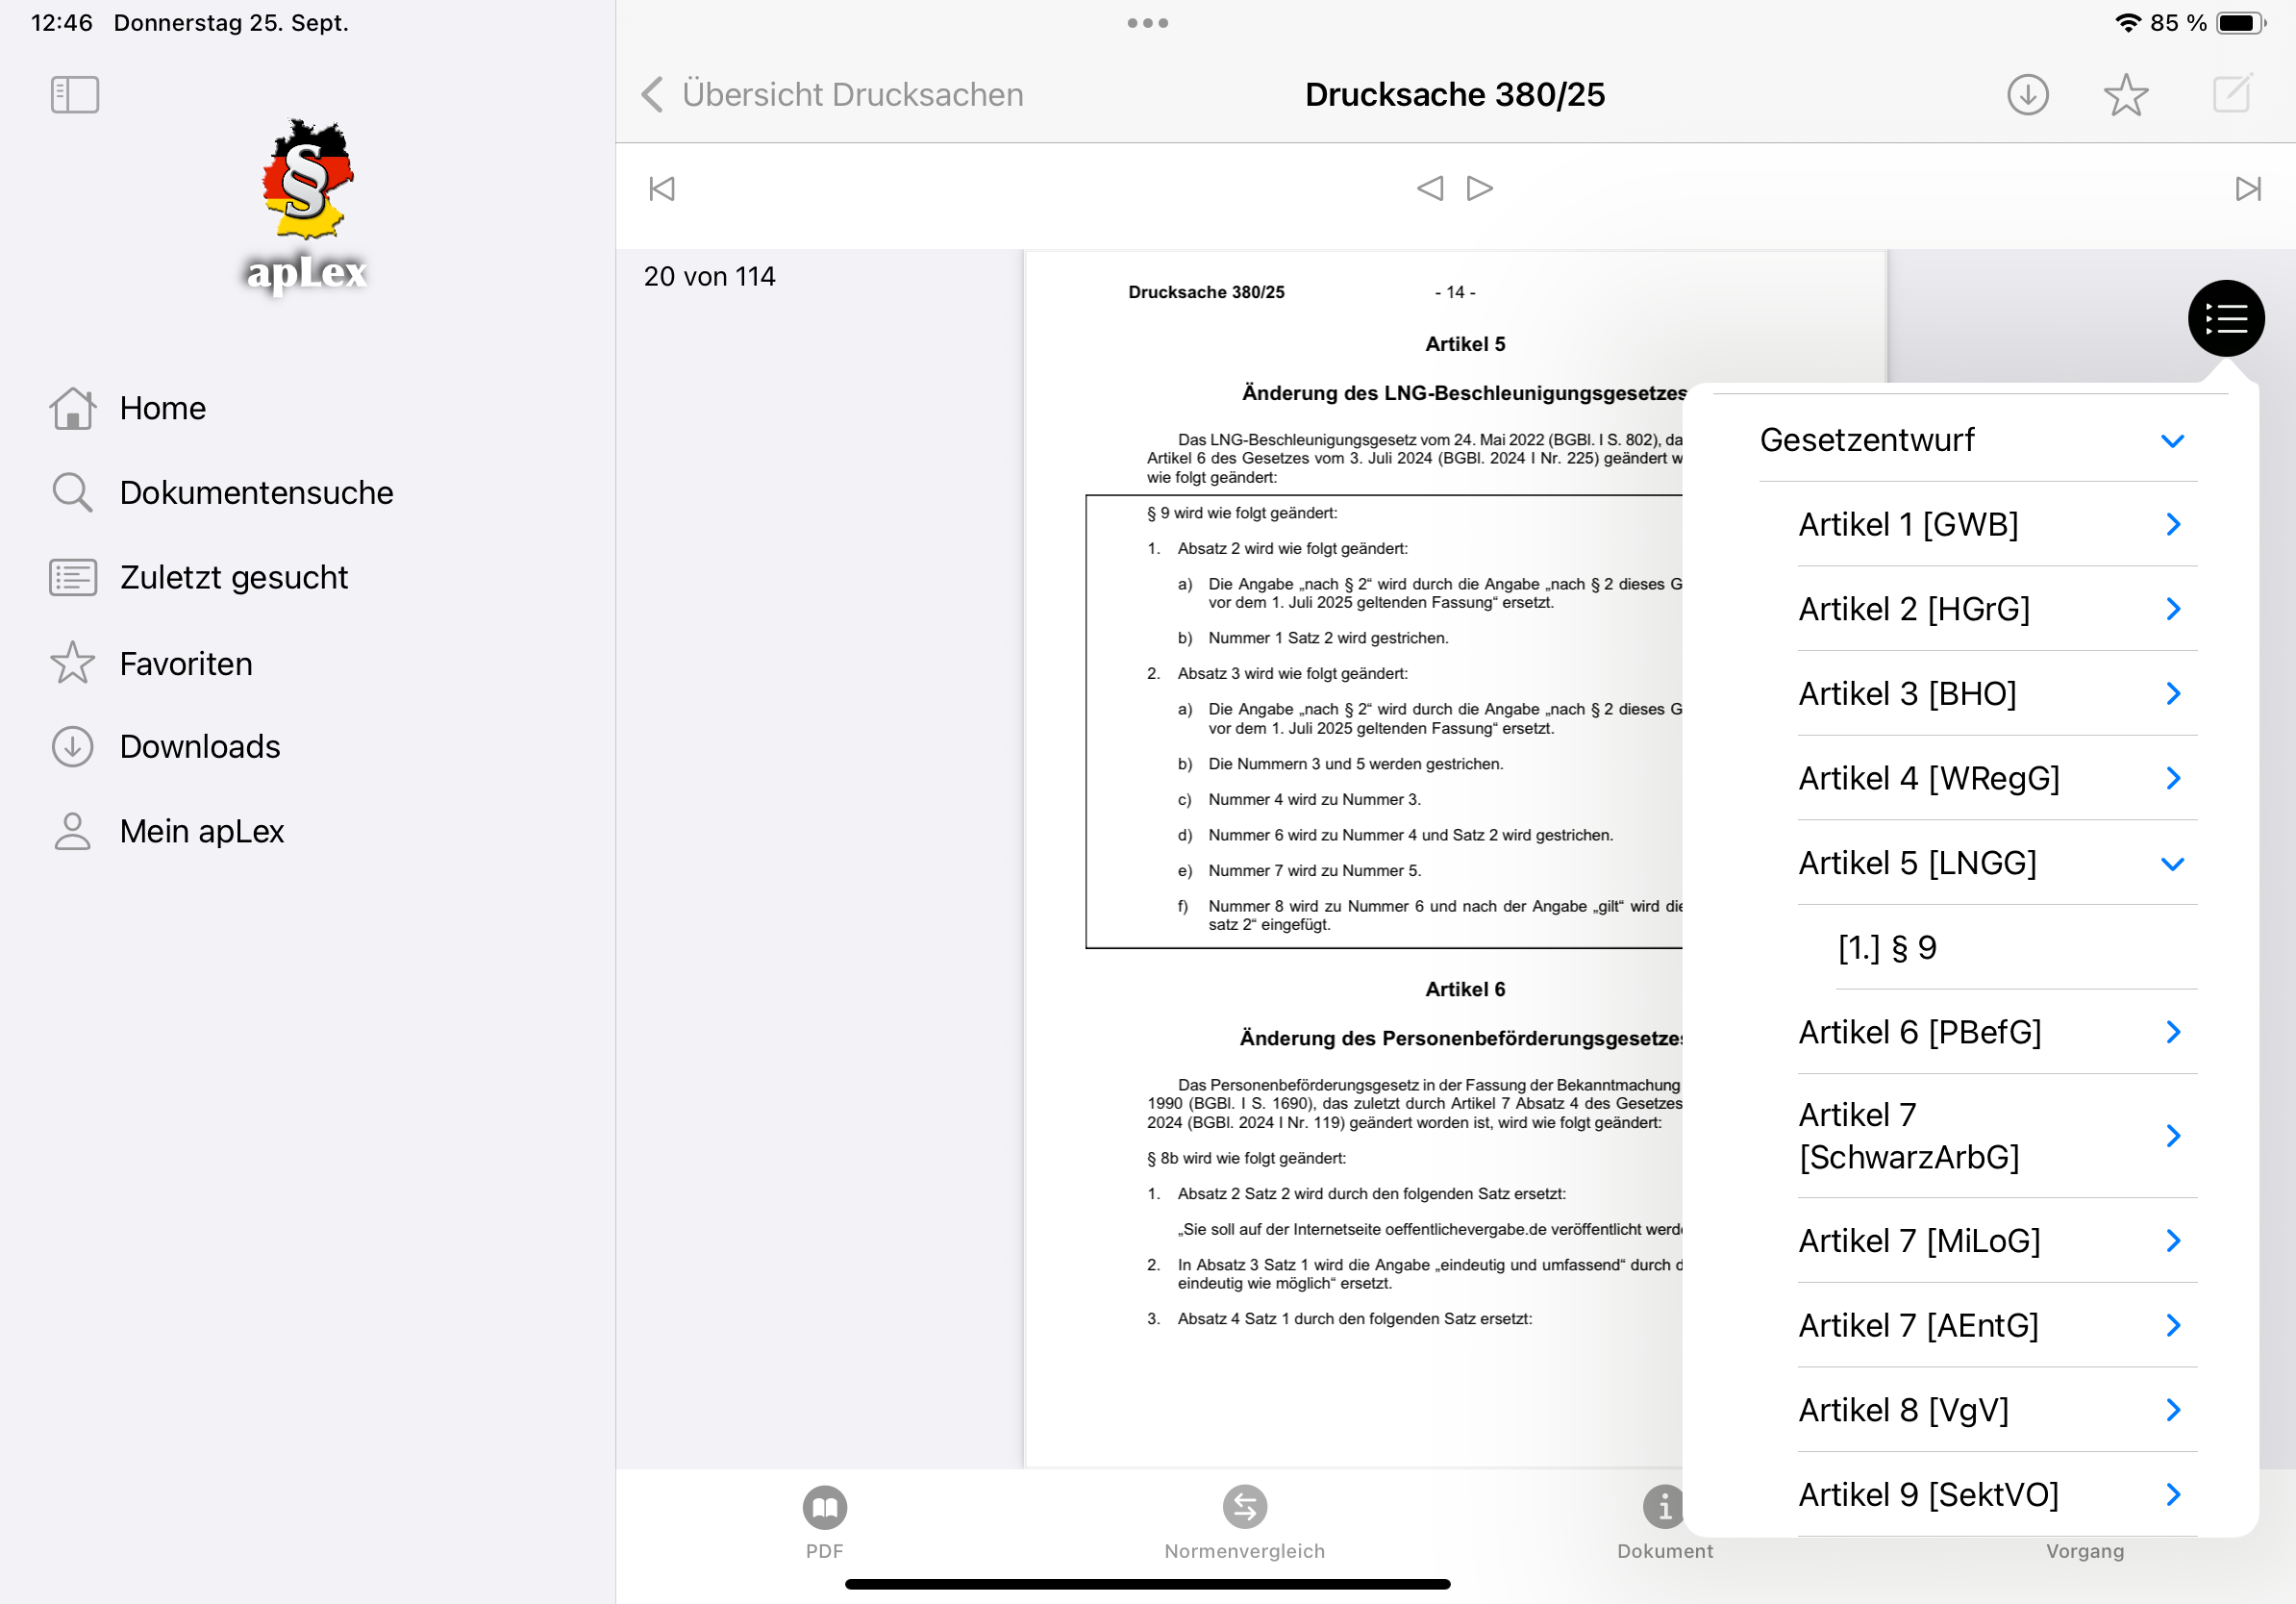This screenshot has width=2296, height=1604.
Task: Toggle the sidebar panel icon
Action: 75,95
